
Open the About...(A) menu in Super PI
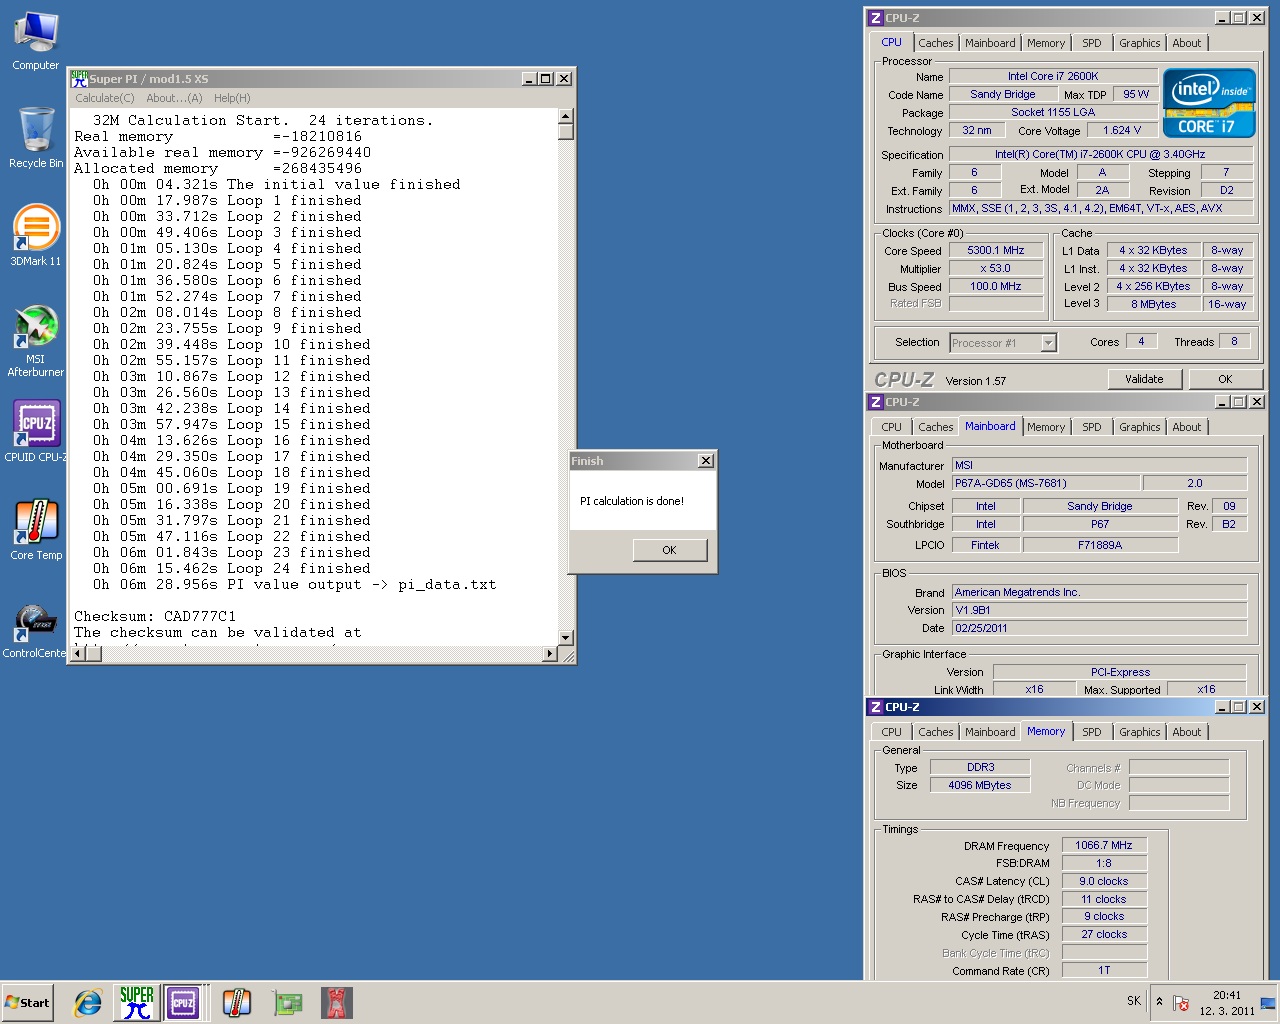174,98
